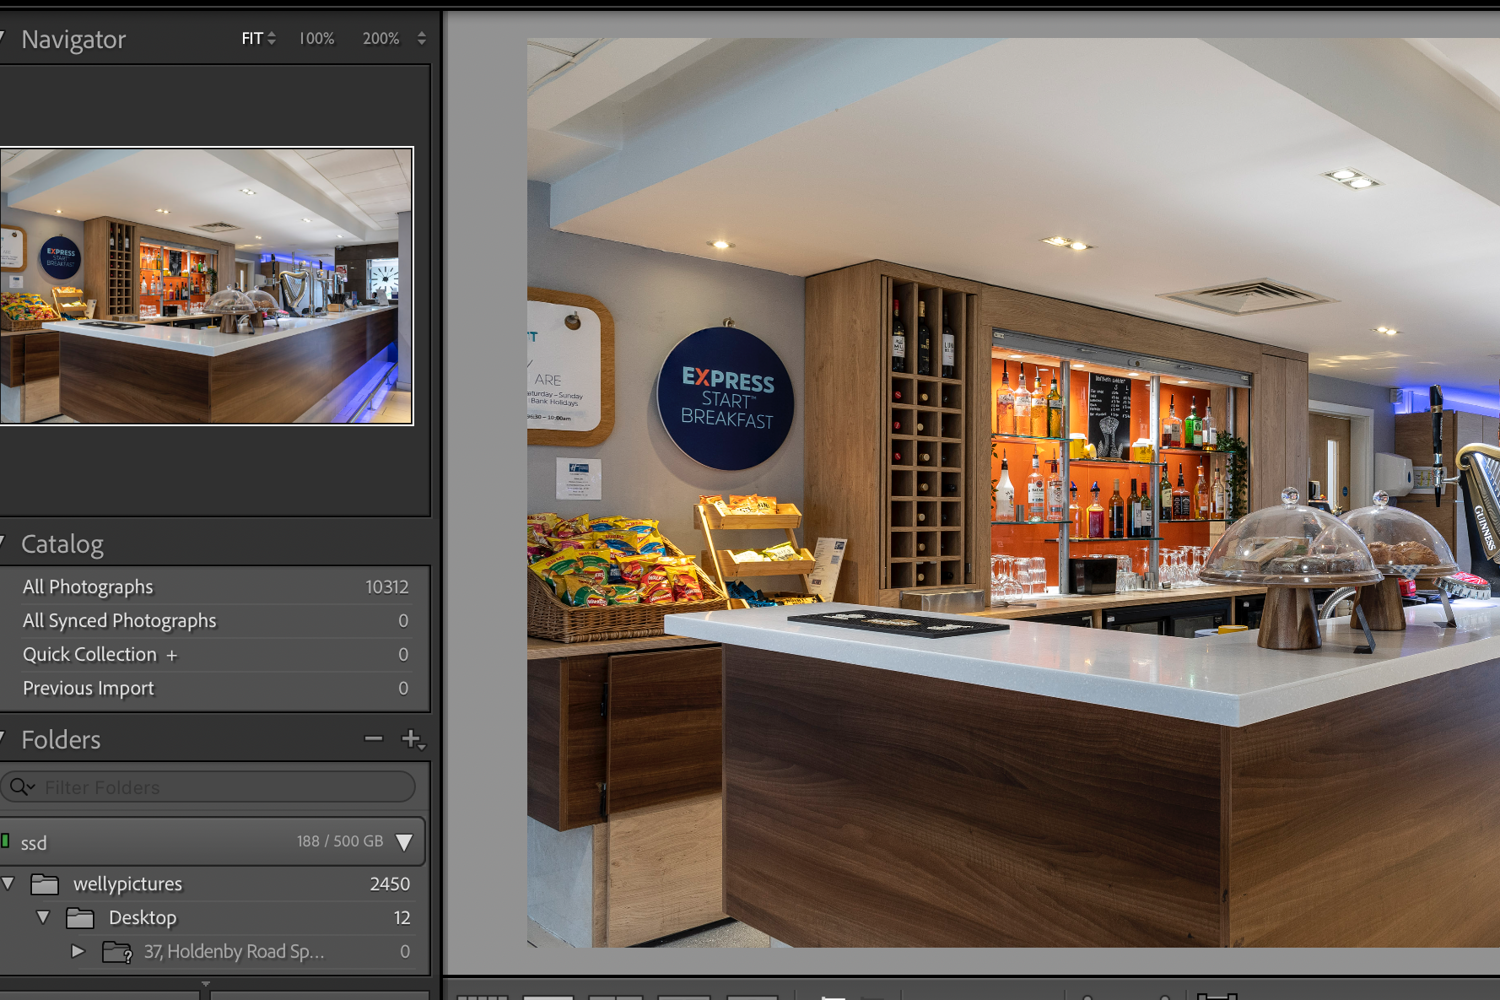
Task: Collapse the wellypictures folder triangle
Action: 8,884
